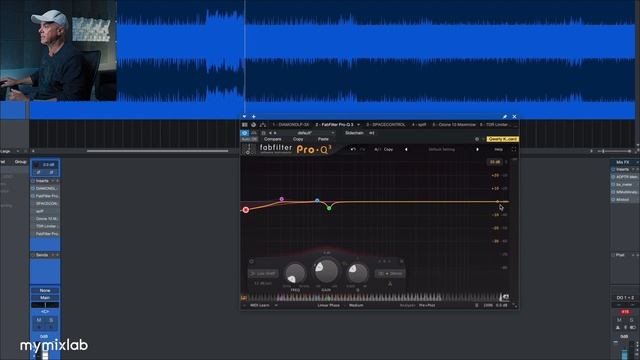Toggle the A/B state button

pos(377,149)
